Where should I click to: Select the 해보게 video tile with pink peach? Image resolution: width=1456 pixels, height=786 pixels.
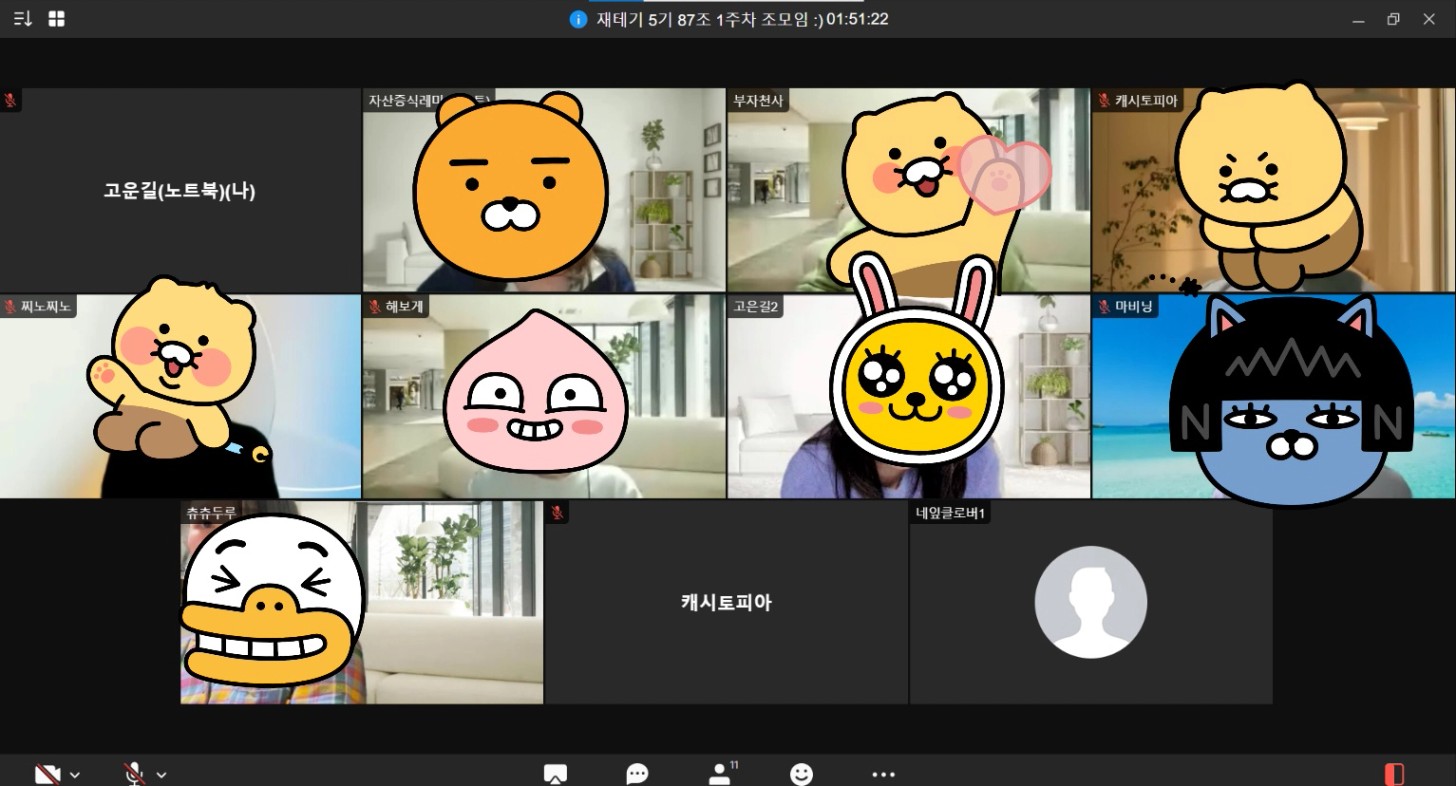click(x=544, y=396)
